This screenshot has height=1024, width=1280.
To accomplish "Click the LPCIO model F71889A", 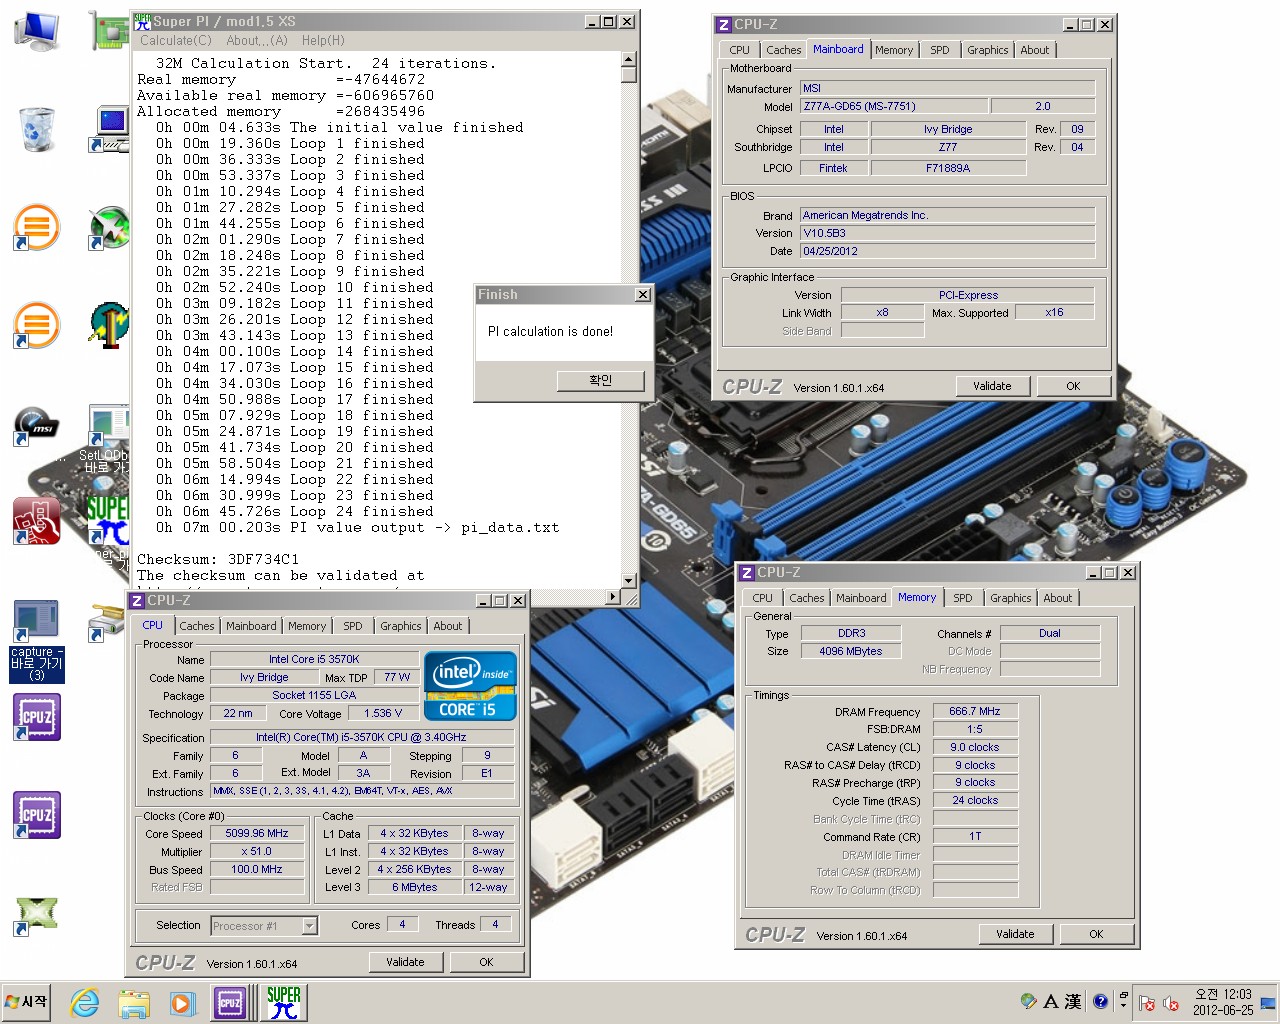I will [948, 168].
